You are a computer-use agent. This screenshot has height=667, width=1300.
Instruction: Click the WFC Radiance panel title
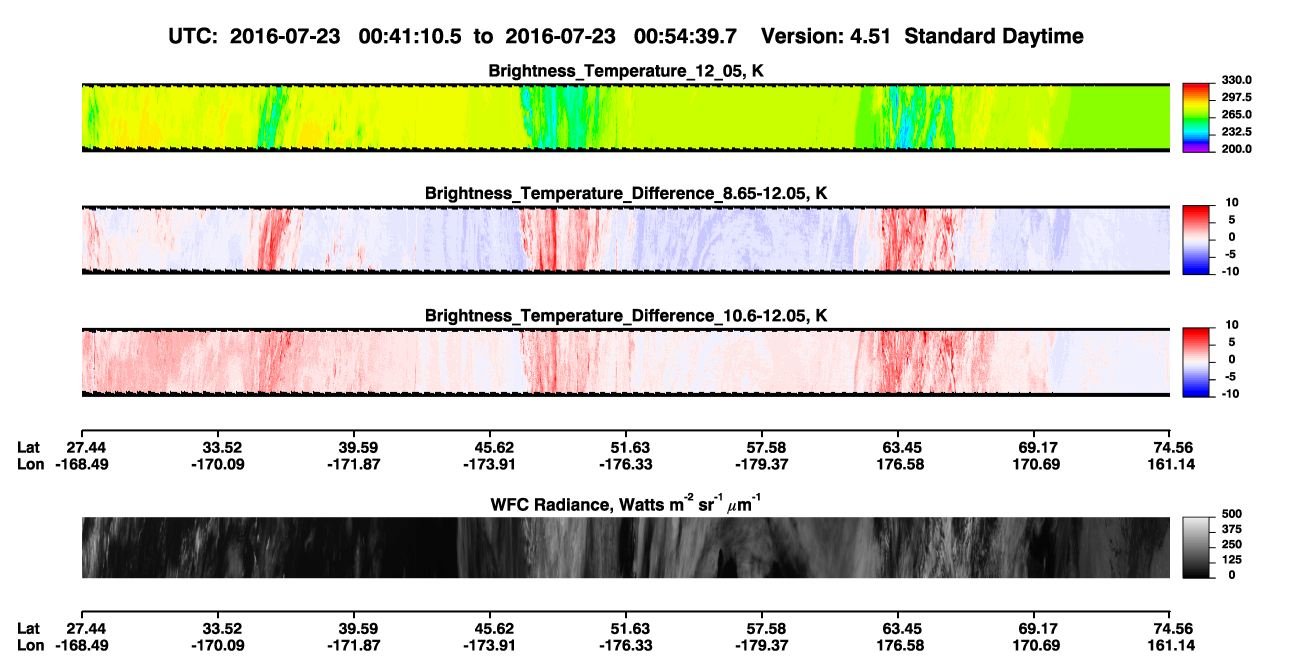[626, 503]
